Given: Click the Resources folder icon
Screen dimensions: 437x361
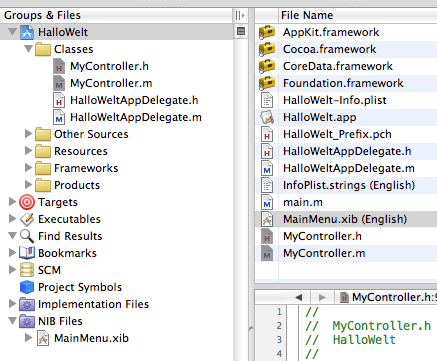Looking at the screenshot, I should (43, 151).
